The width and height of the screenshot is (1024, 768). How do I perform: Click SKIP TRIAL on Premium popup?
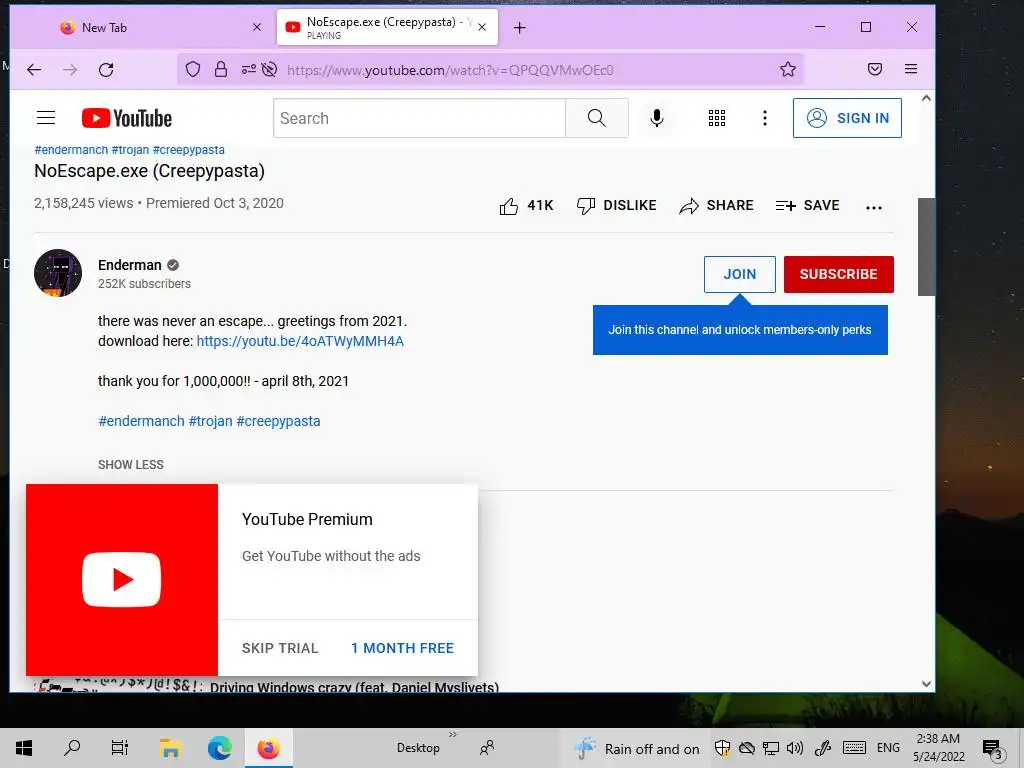[280, 648]
